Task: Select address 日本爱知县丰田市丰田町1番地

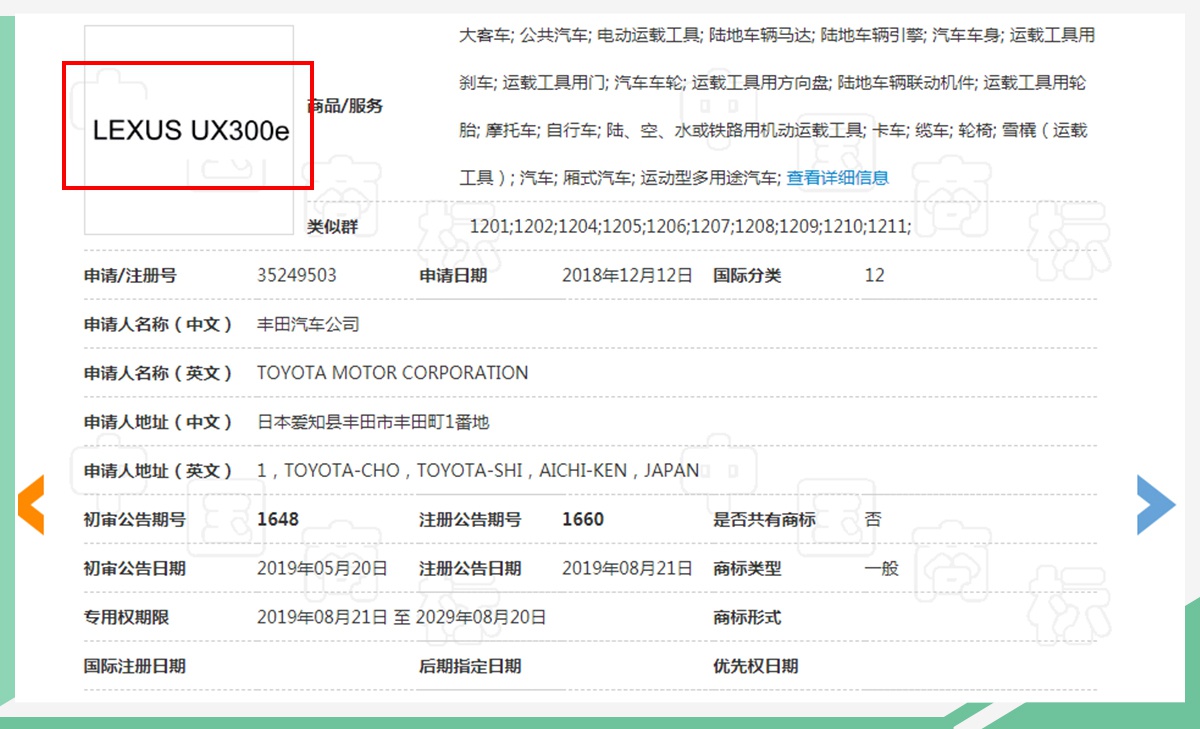Action: 373,422
